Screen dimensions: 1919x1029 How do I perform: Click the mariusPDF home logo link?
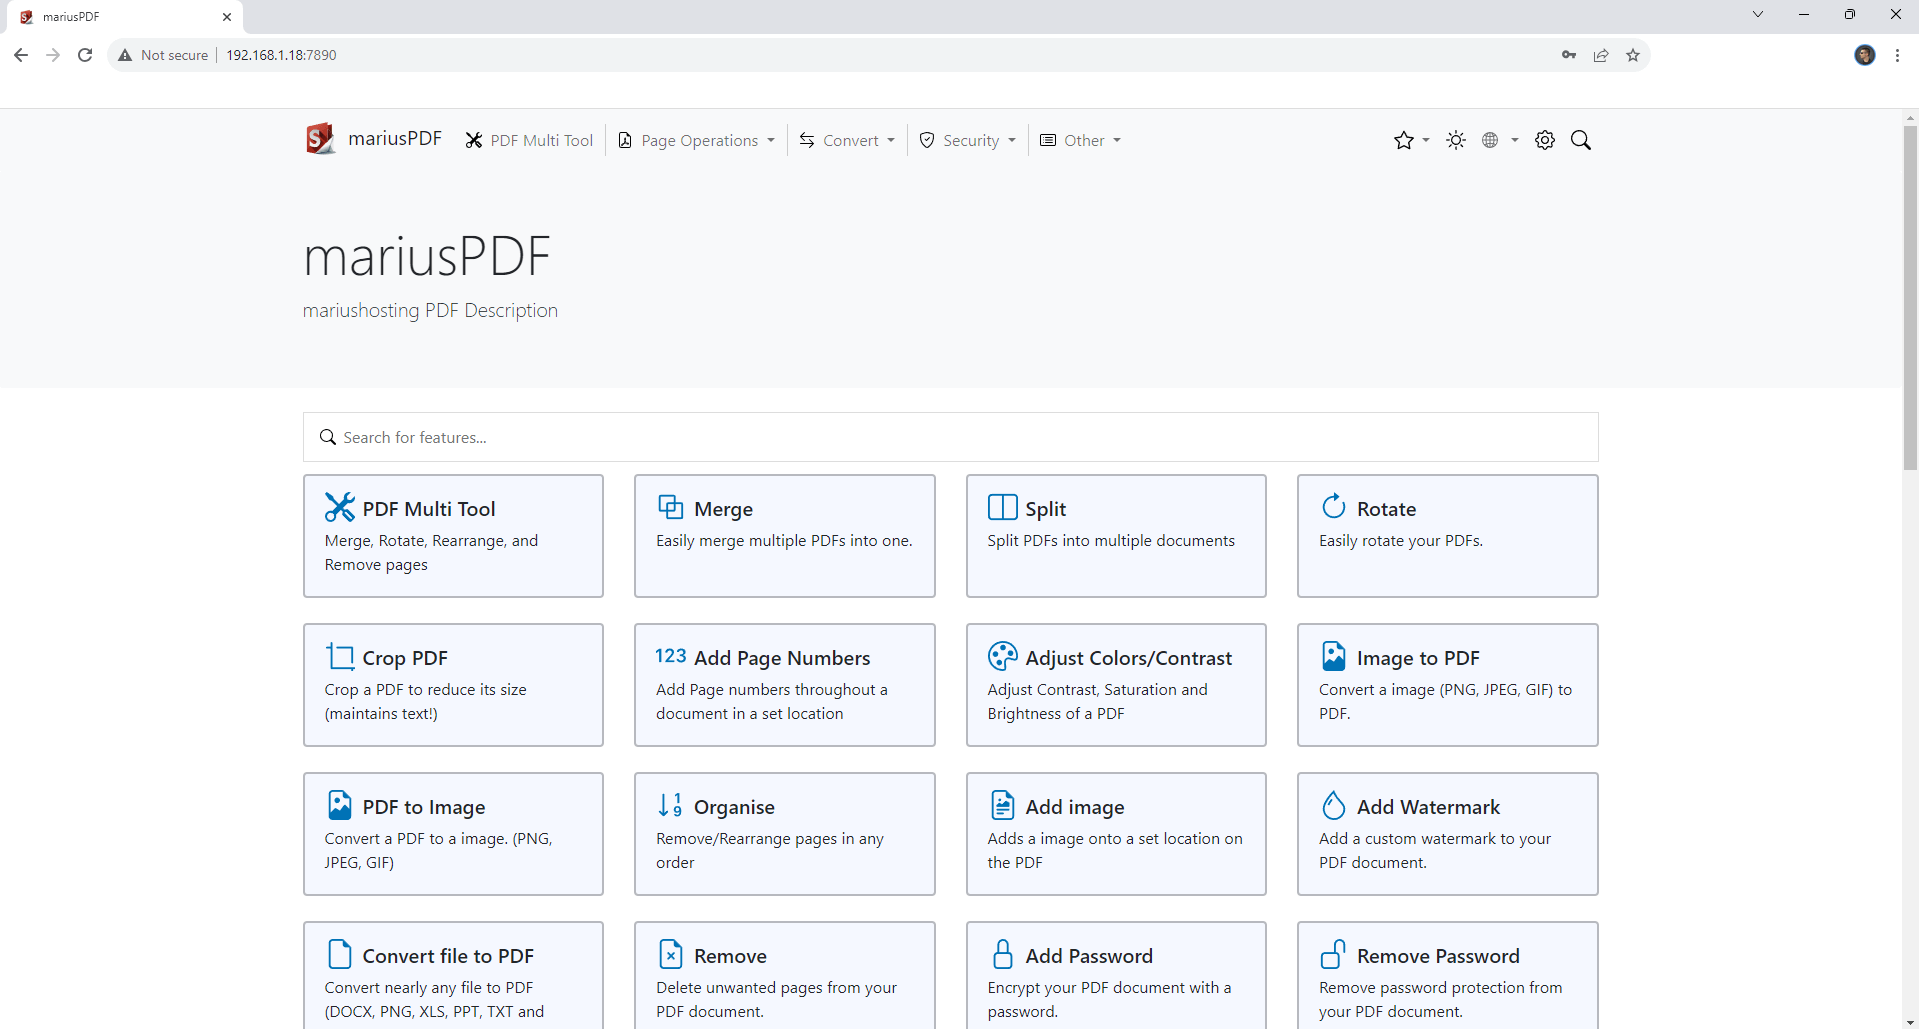[372, 138]
